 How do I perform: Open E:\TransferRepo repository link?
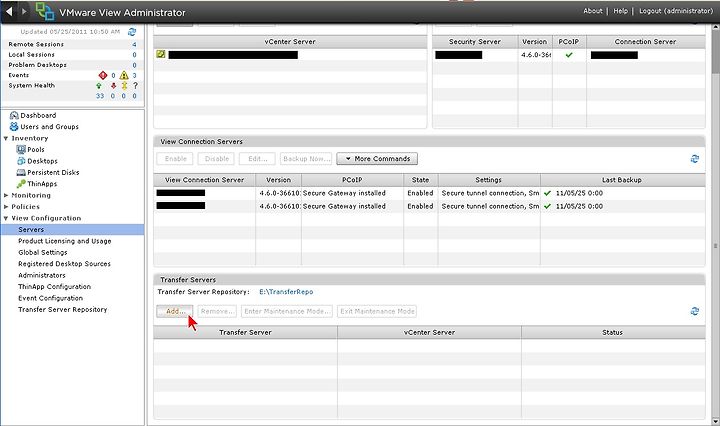pos(286,292)
